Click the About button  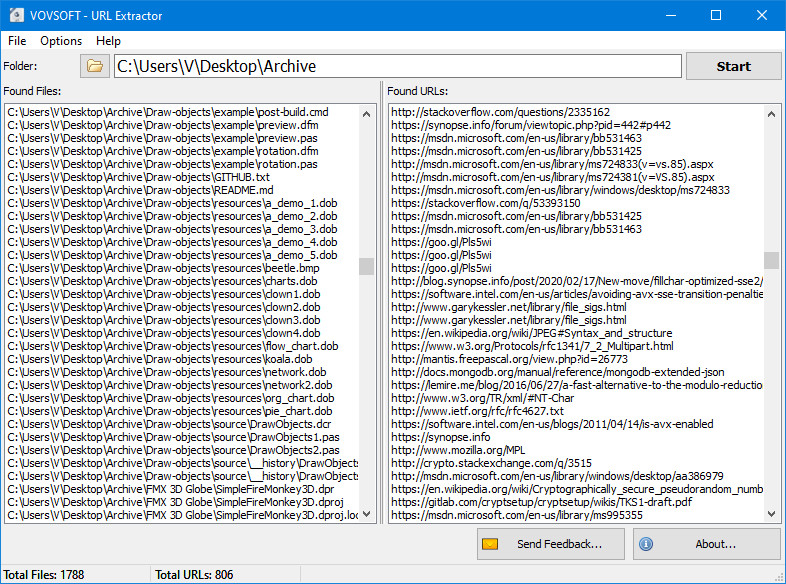[x=707, y=544]
